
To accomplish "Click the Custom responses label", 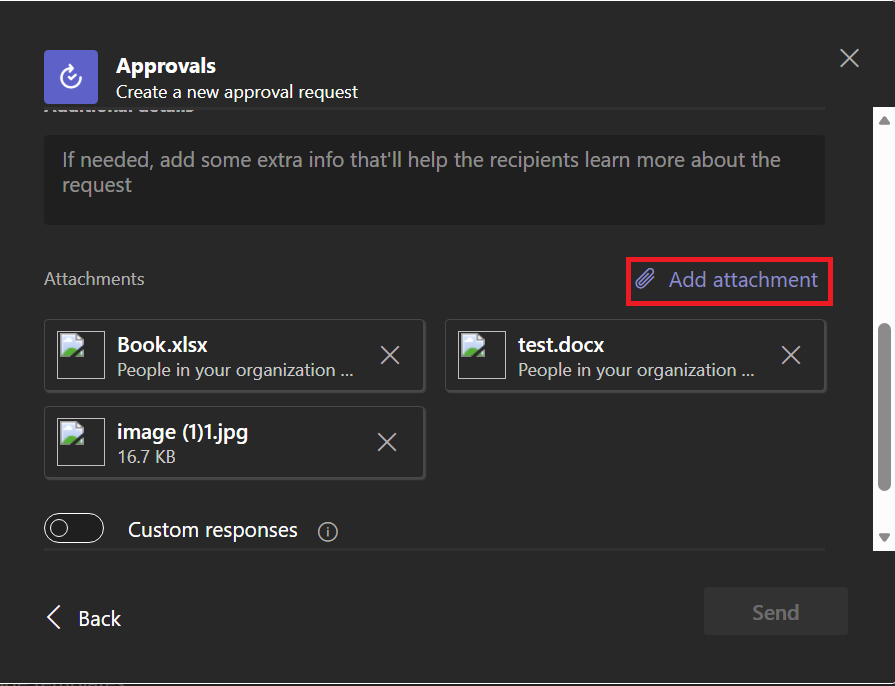I will [212, 530].
